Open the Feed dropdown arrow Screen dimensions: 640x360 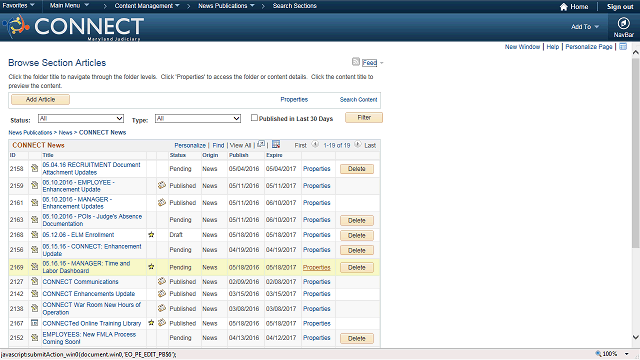click(382, 63)
